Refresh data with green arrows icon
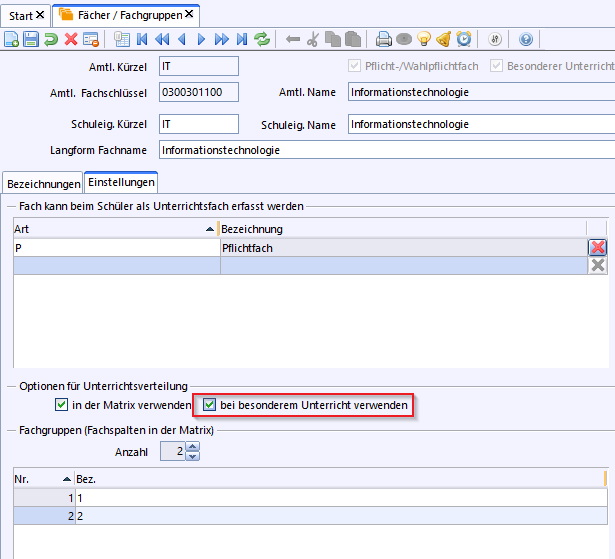This screenshot has height=559, width=615. coord(262,39)
